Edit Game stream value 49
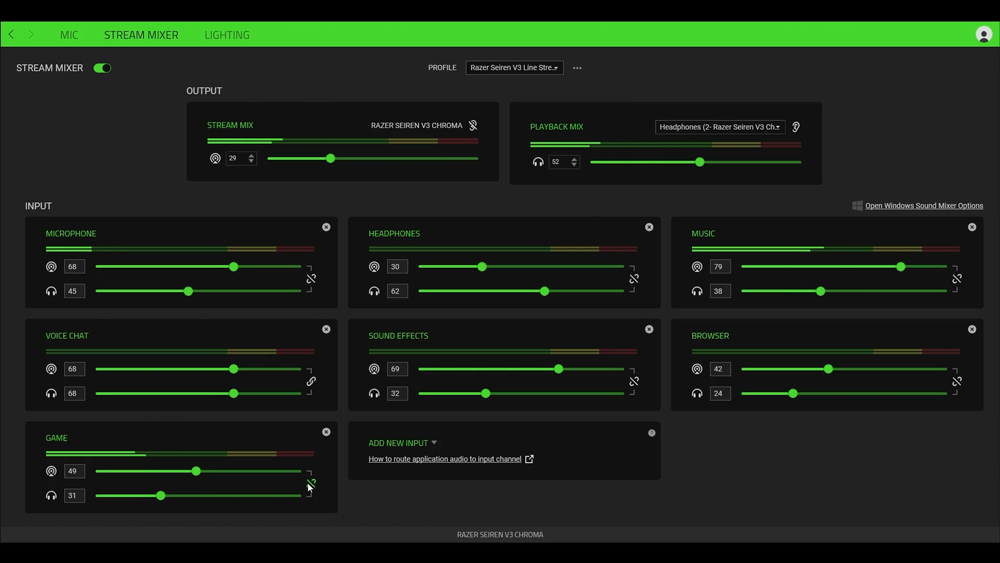Image resolution: width=1000 pixels, height=563 pixels. click(74, 471)
